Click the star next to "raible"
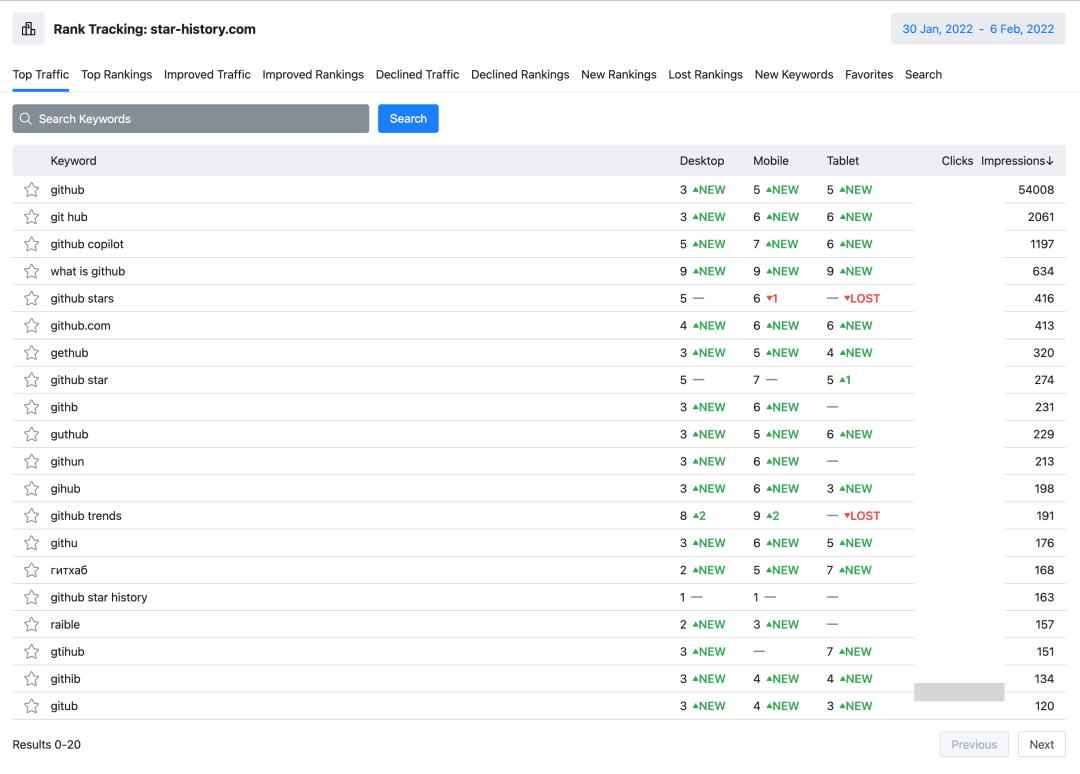The height and width of the screenshot is (774, 1080). tap(31, 625)
